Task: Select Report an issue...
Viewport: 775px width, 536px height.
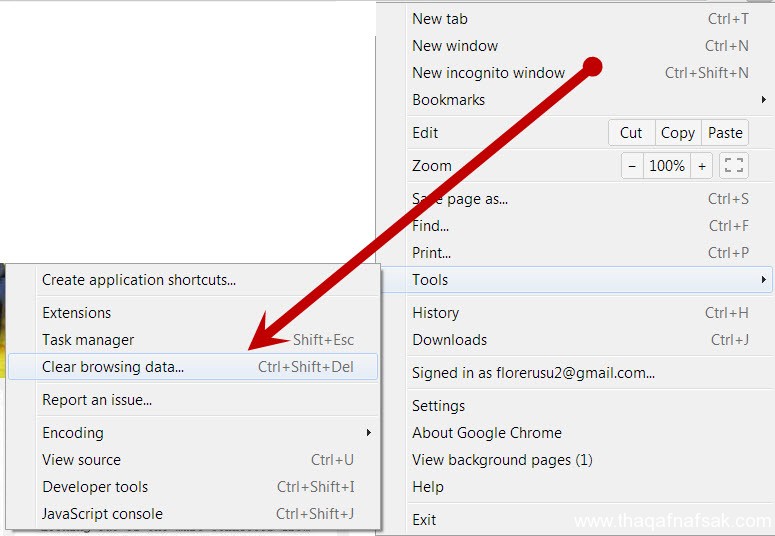Action: (193, 400)
